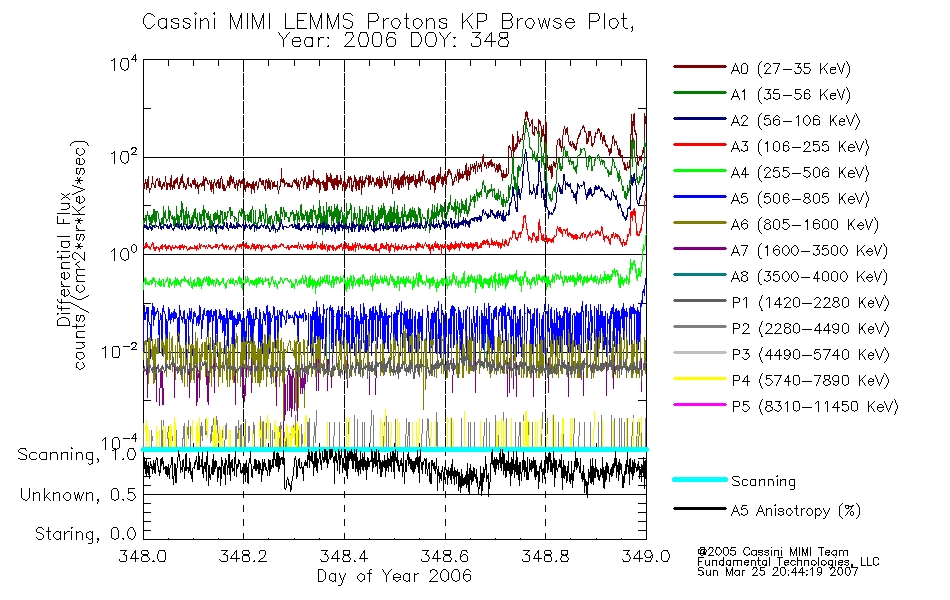Viewport: 950px width, 600px height.
Task: Click the Day of Year 2006 axis title
Action: tap(394, 576)
